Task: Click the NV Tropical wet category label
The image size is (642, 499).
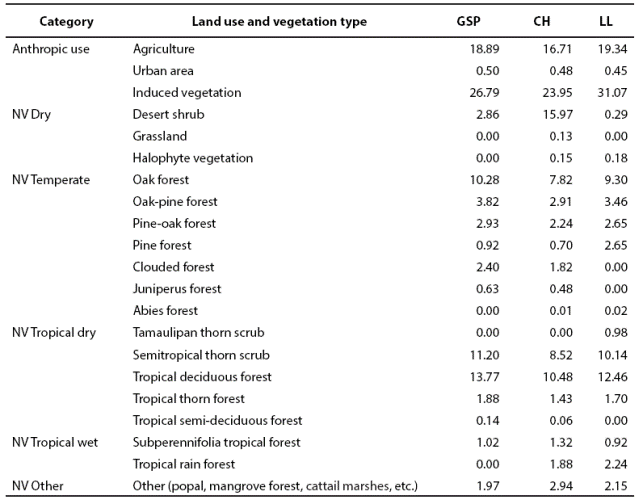Action: point(55,442)
